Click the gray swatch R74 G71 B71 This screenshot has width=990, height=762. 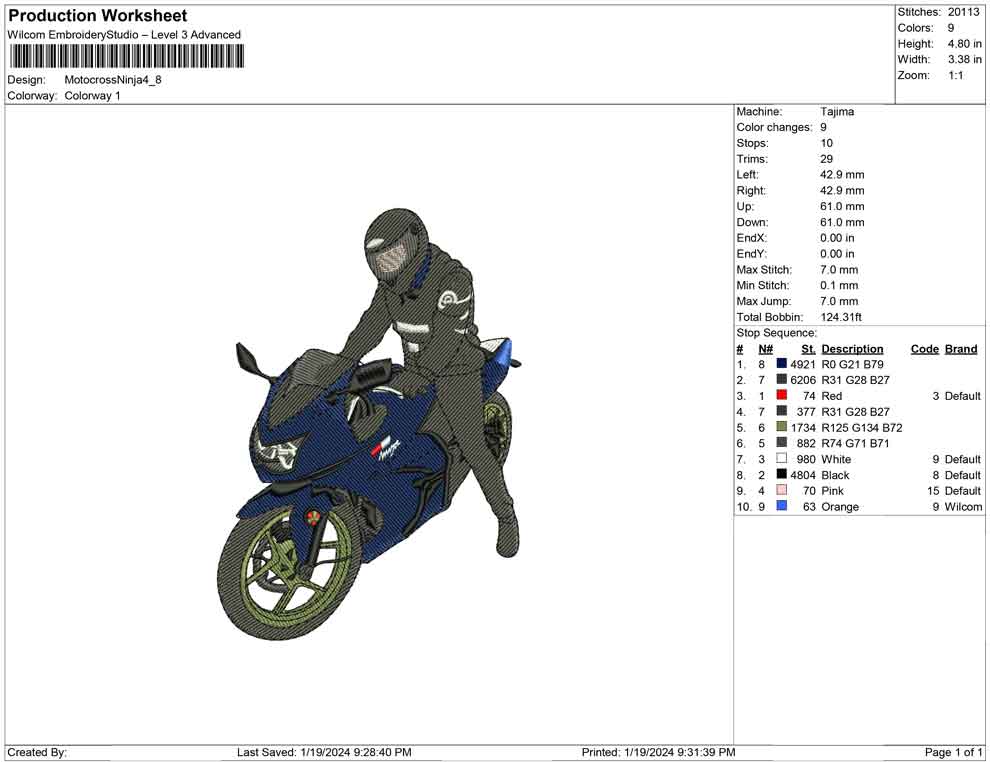pos(782,443)
